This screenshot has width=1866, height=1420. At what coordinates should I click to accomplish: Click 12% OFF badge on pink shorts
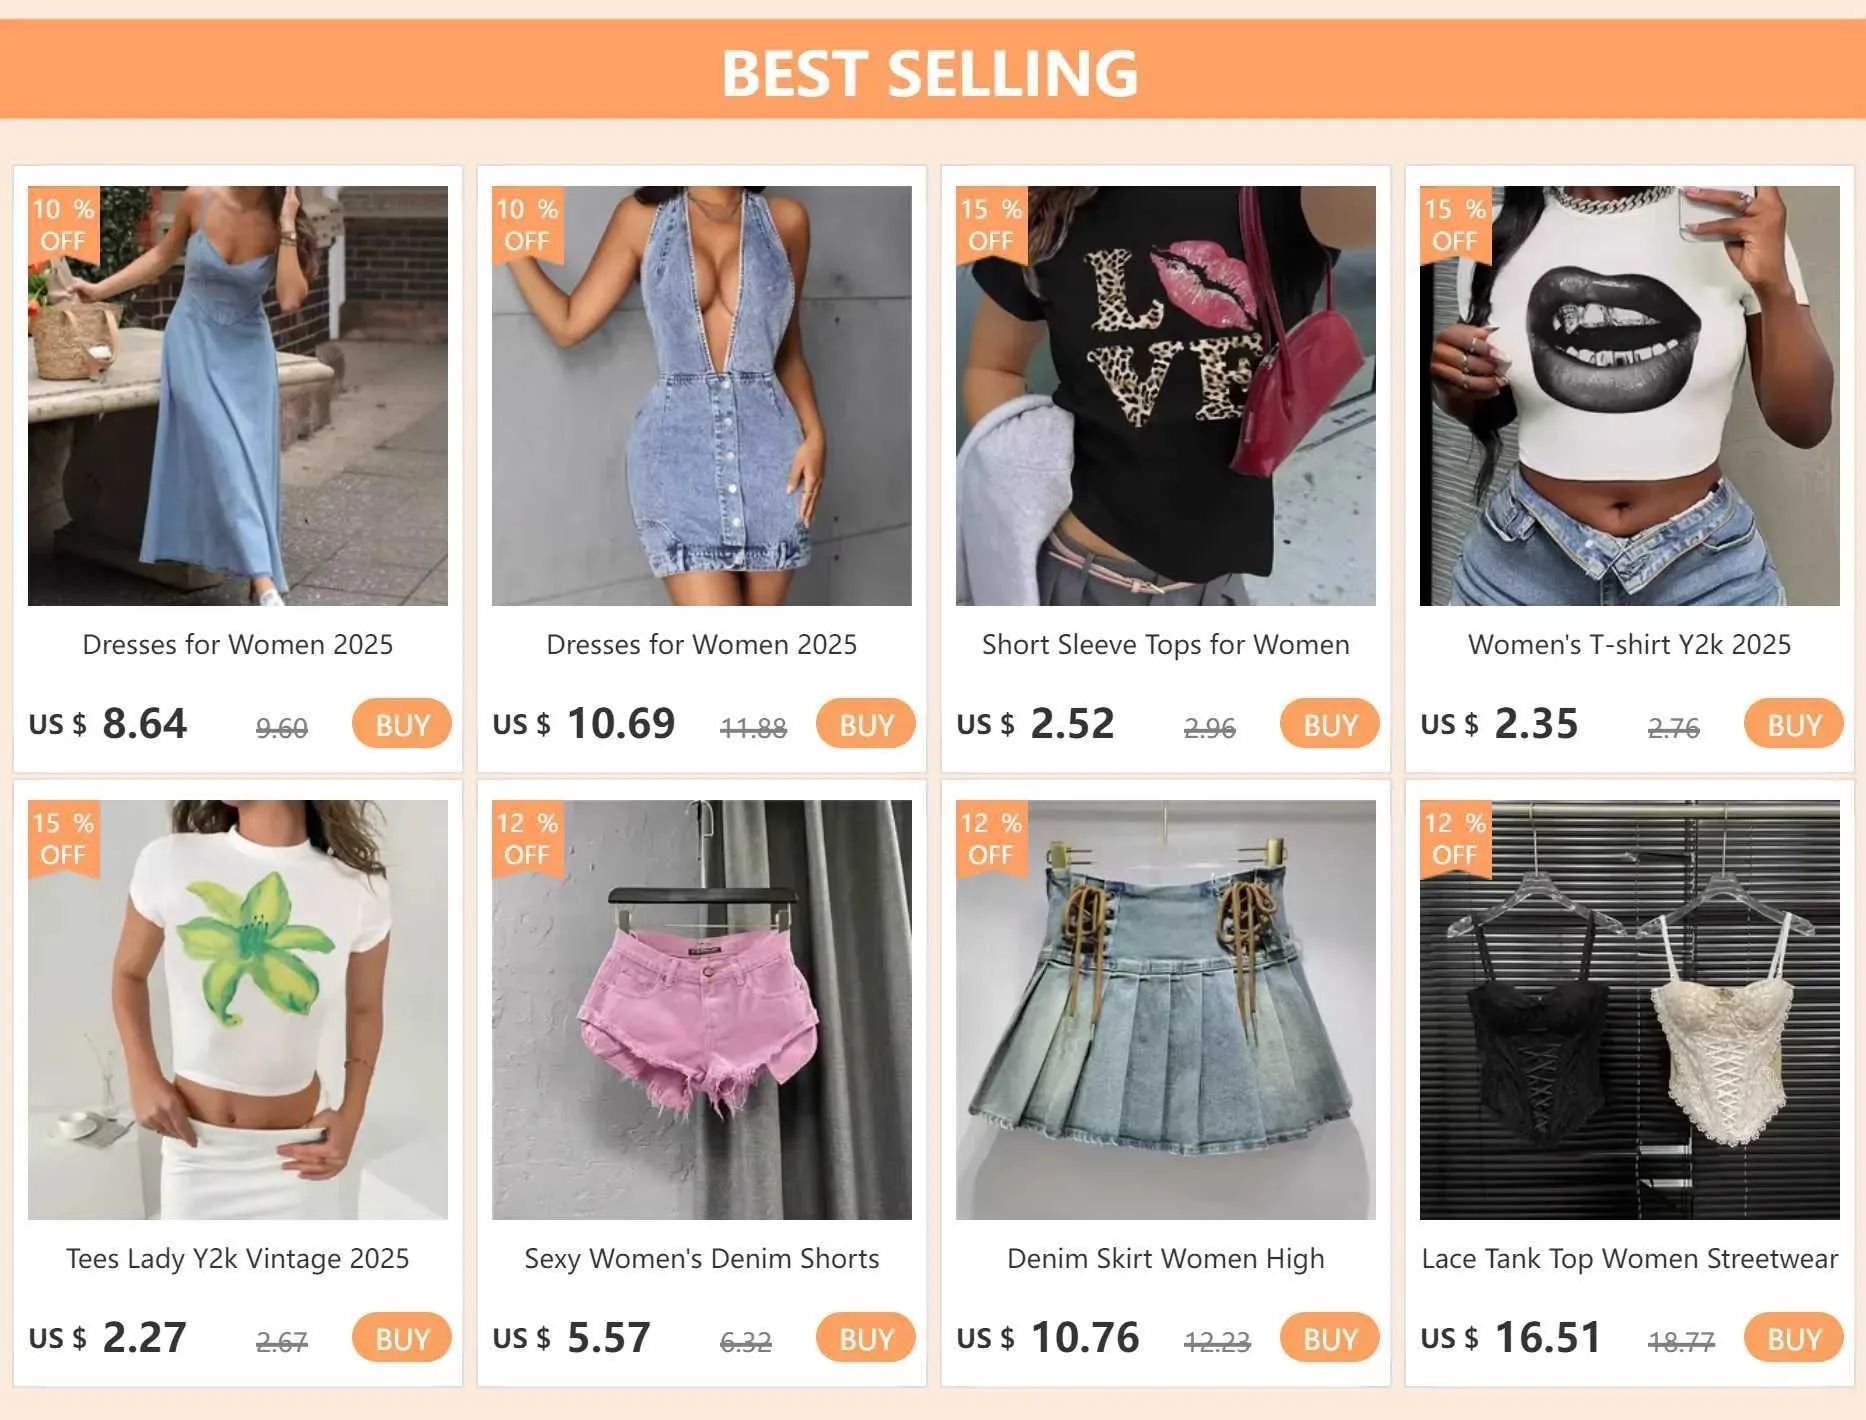pos(528,839)
